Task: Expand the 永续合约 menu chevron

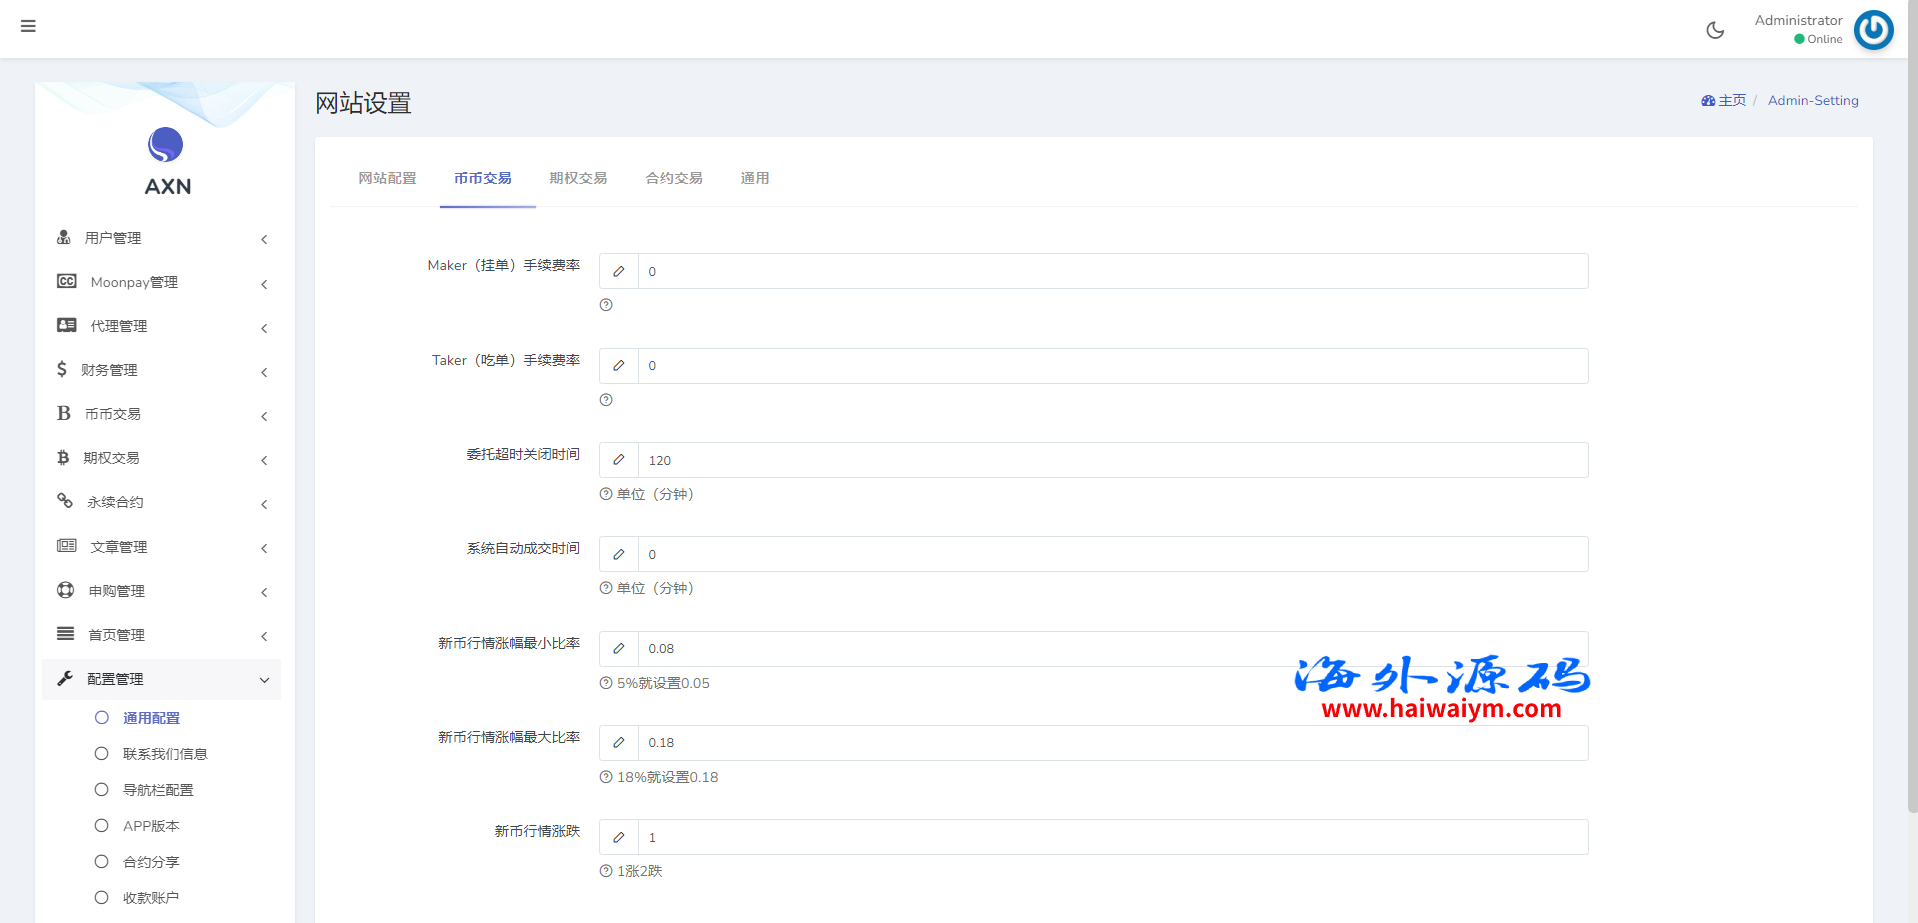Action: coord(264,504)
